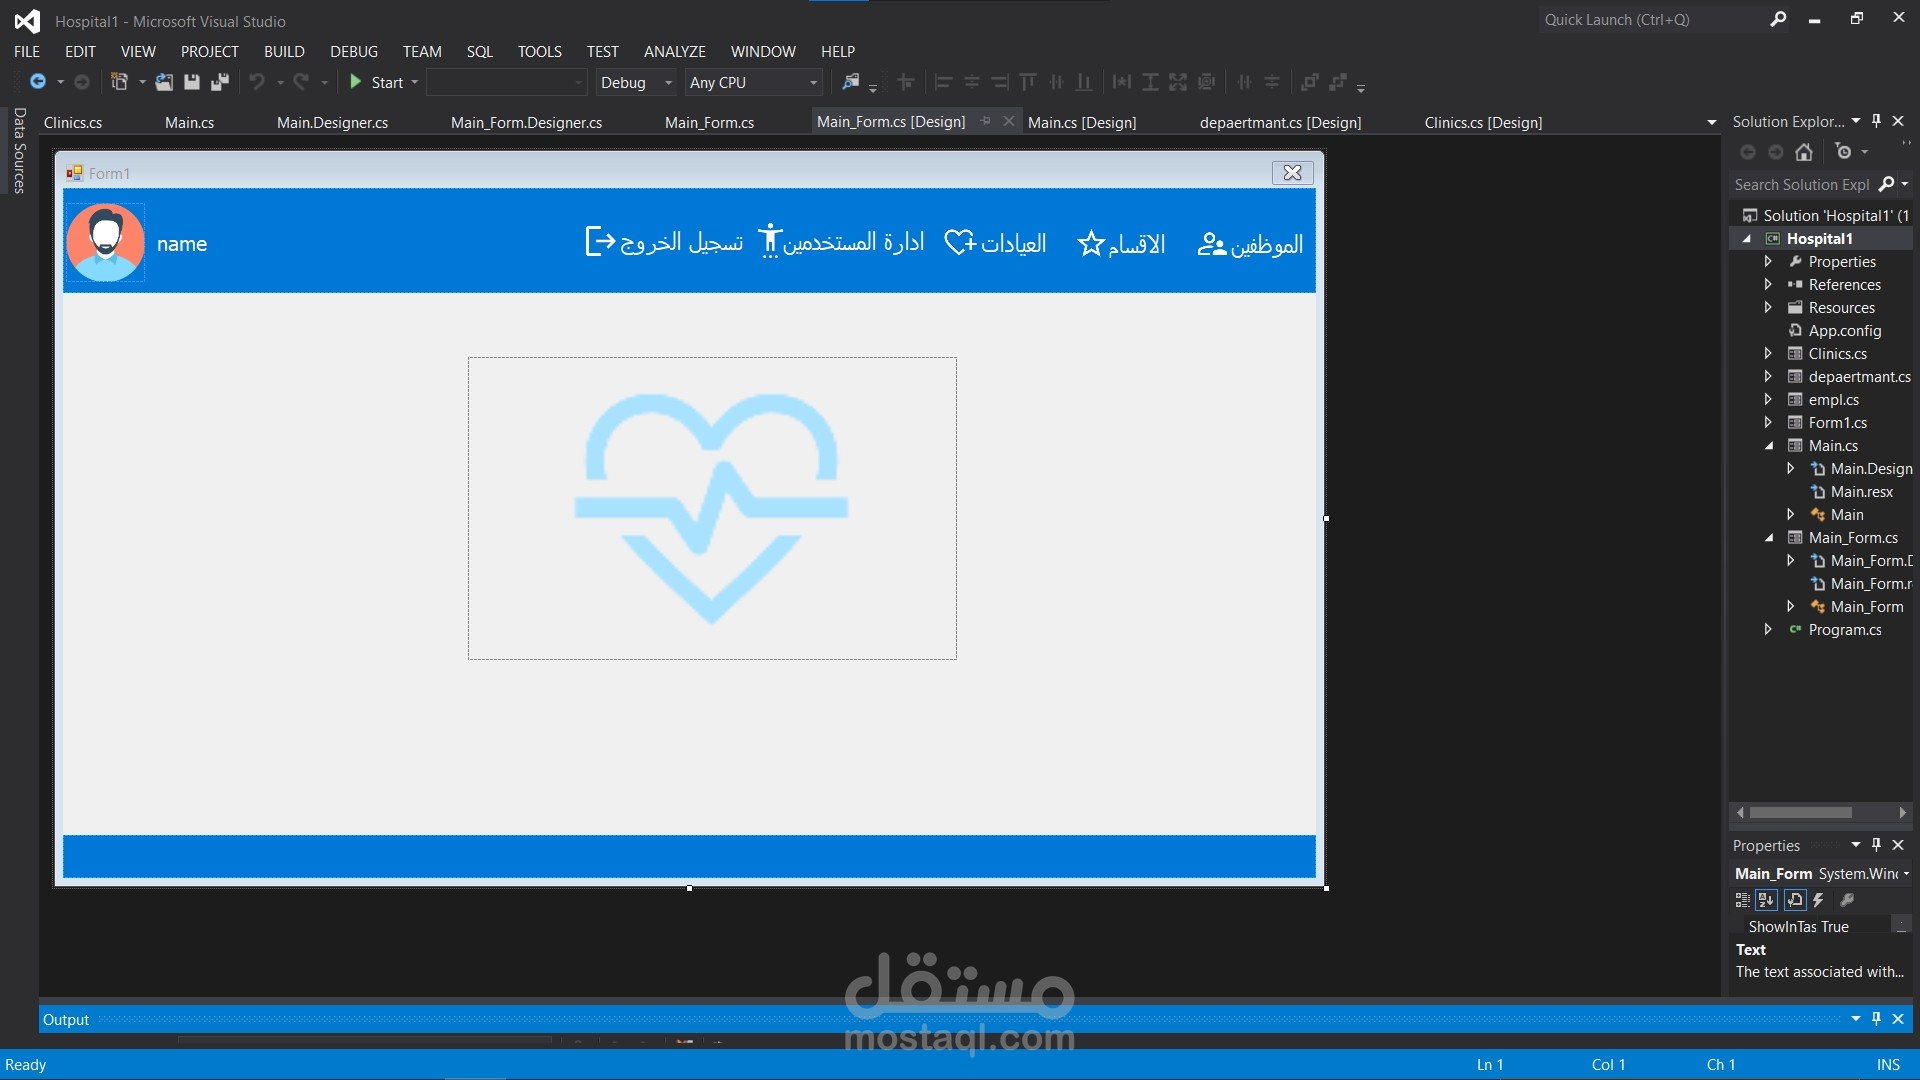Open the Any CPU platform dropdown
Image resolution: width=1920 pixels, height=1080 pixels.
813,83
